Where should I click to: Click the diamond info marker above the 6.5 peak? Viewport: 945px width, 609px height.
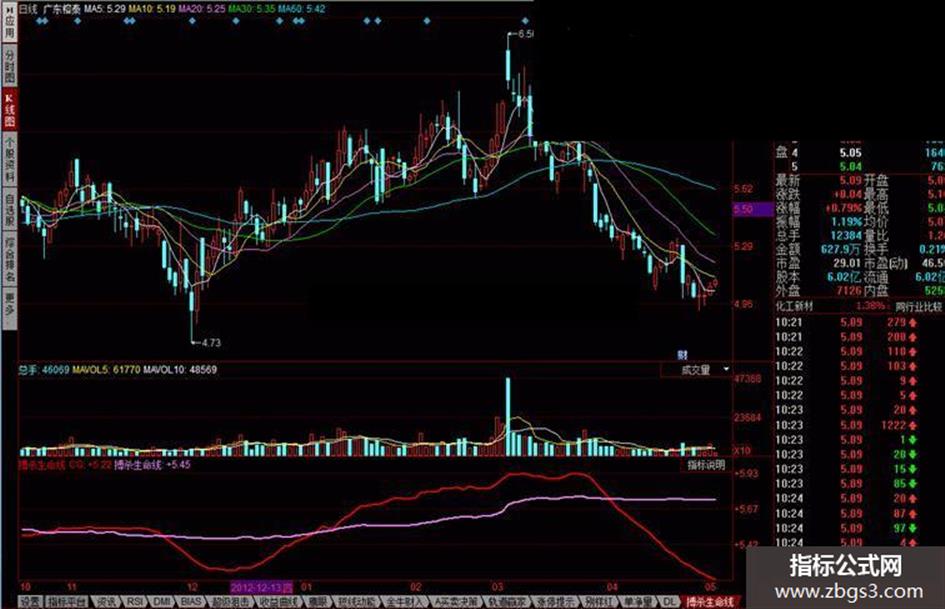point(525,21)
